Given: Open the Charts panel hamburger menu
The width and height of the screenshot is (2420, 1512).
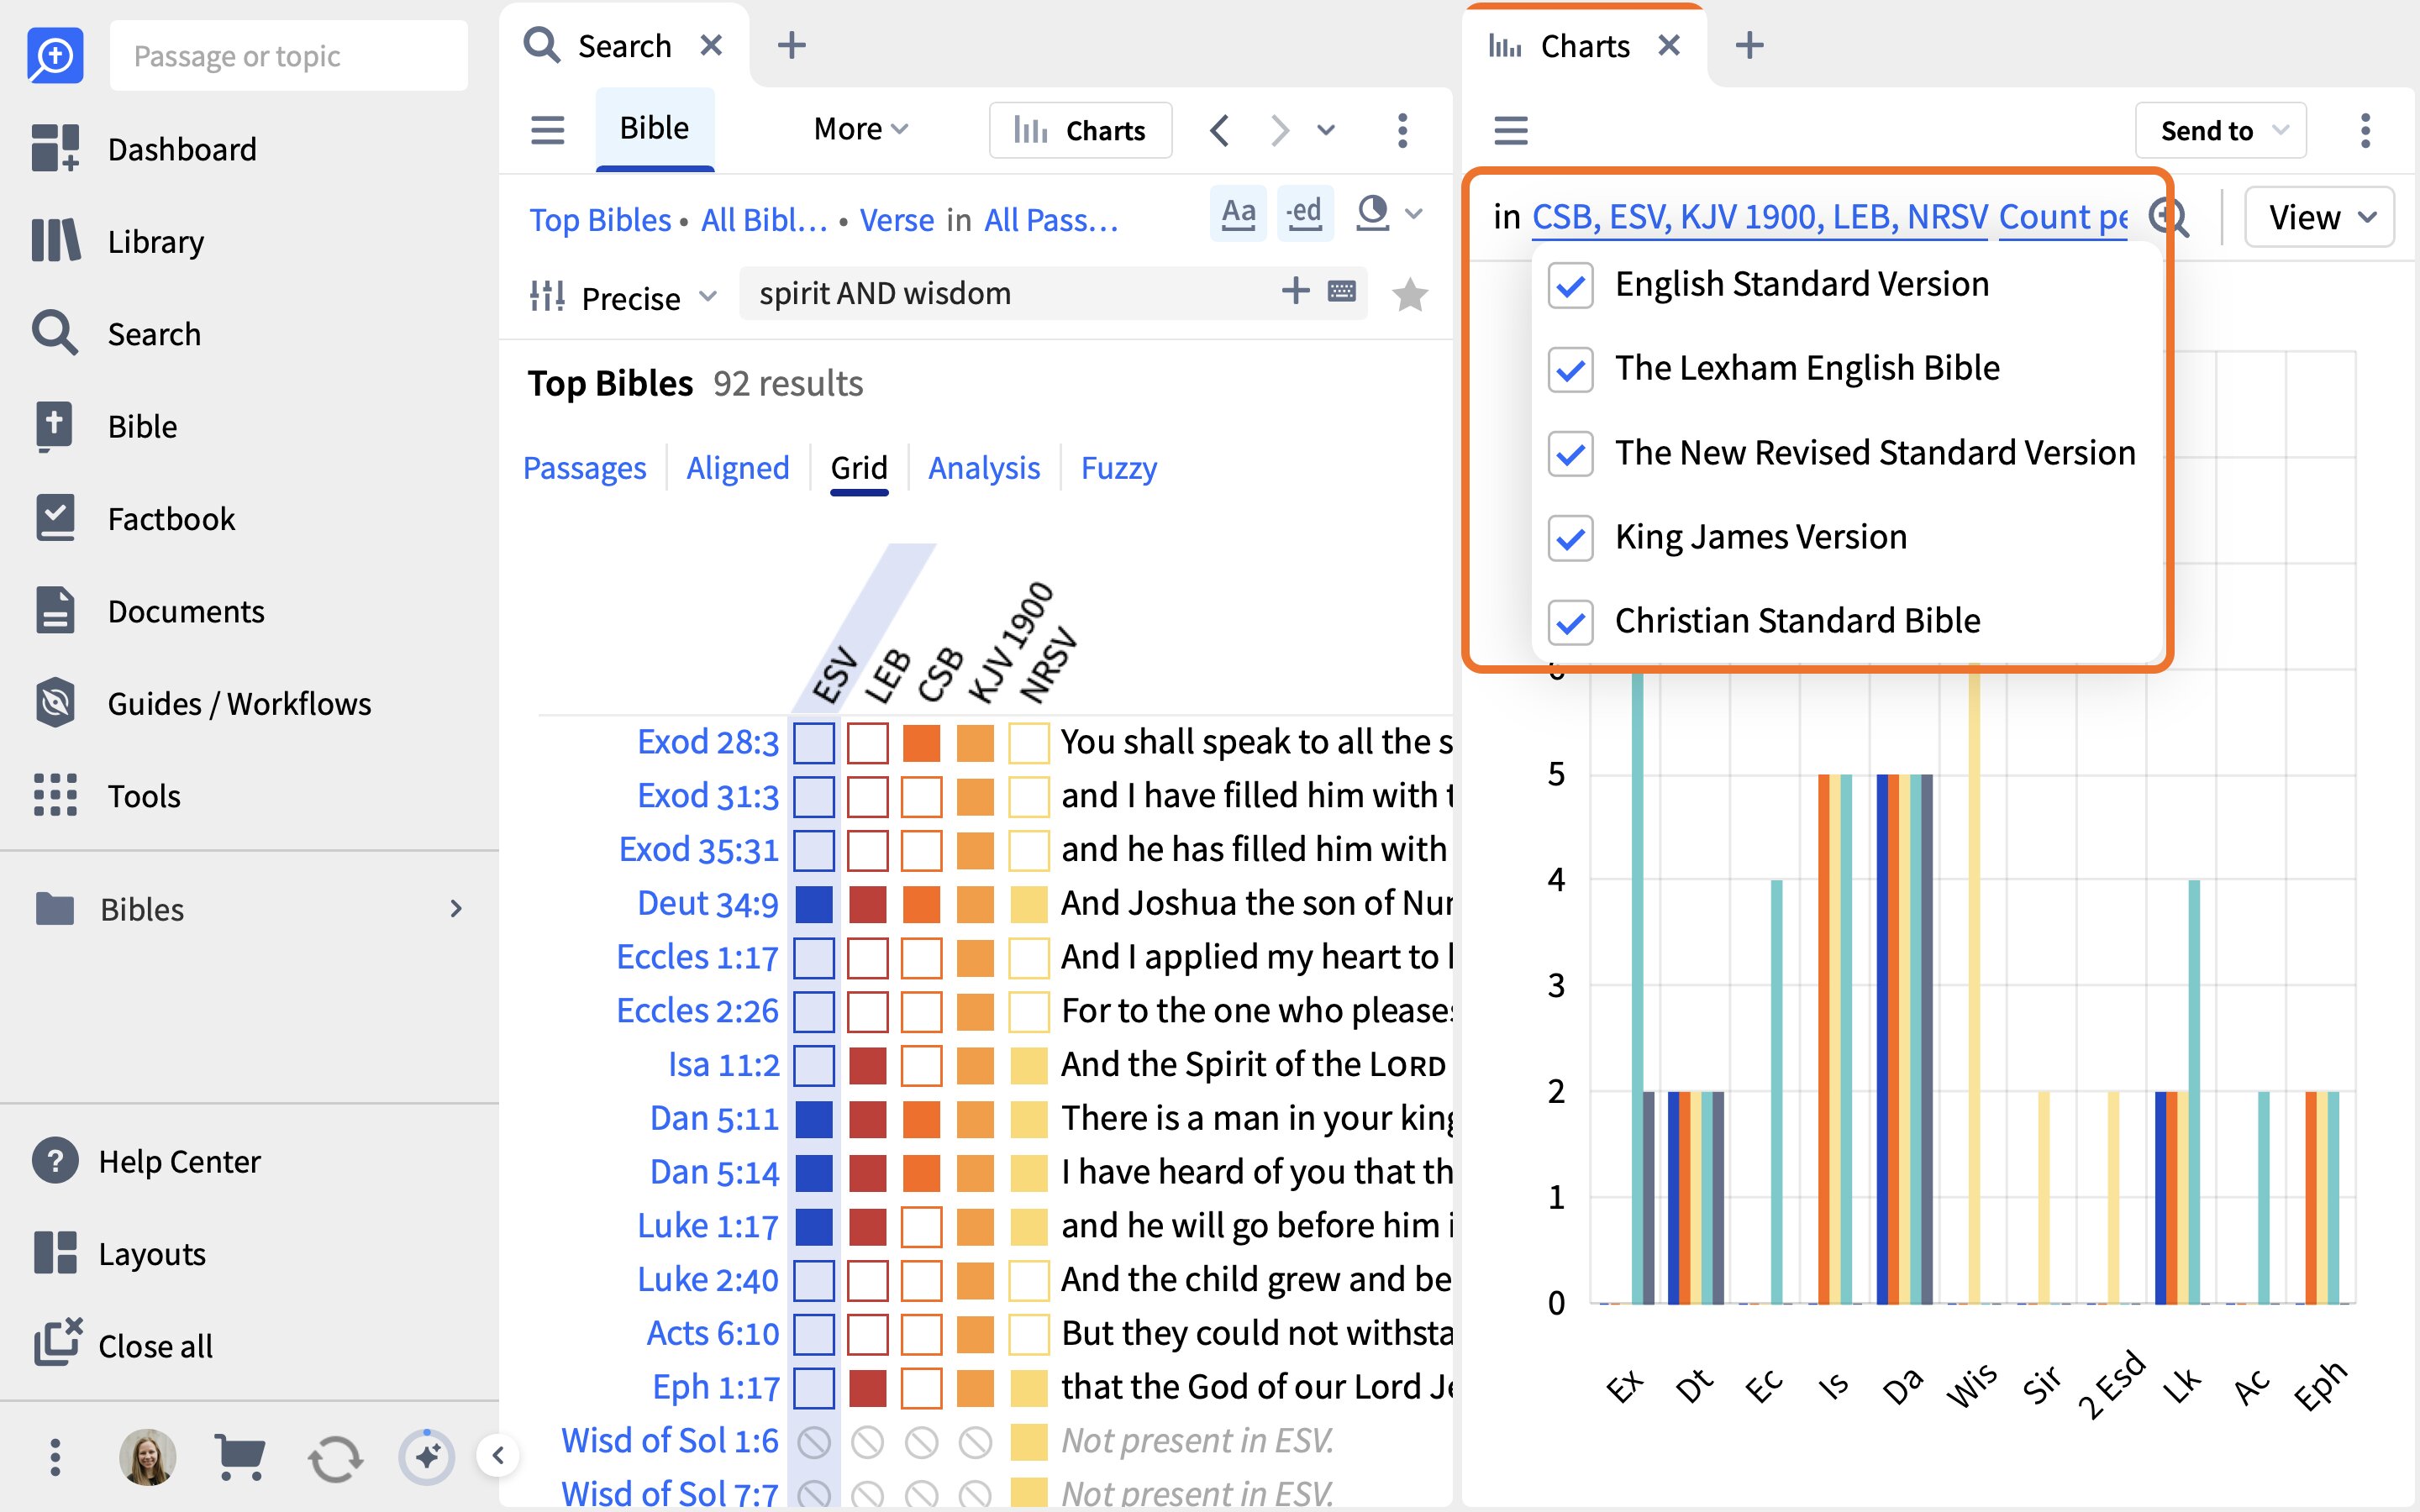Looking at the screenshot, I should coord(1510,130).
